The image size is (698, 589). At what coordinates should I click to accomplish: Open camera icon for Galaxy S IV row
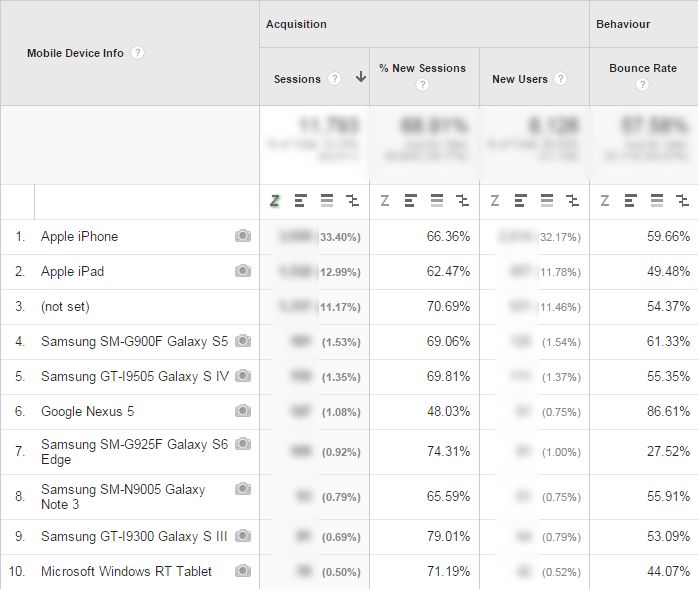[243, 376]
